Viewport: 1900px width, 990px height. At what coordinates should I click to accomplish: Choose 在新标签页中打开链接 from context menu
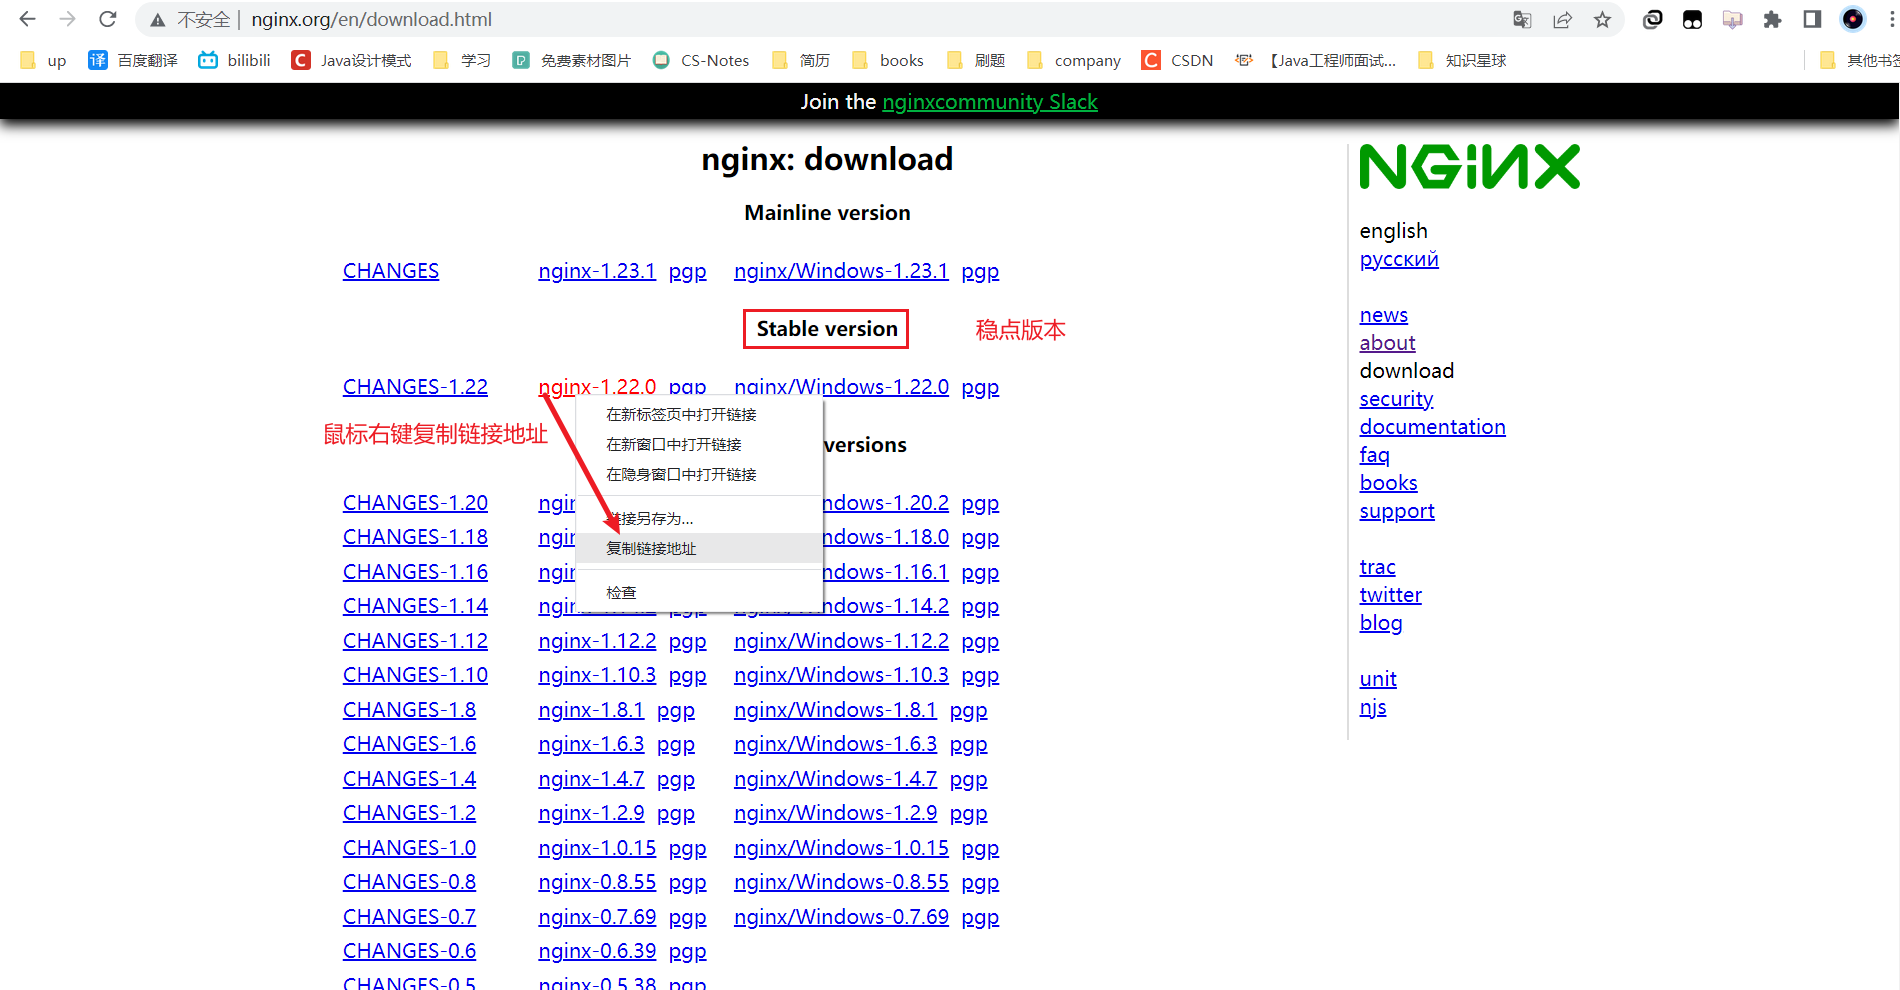click(x=699, y=415)
